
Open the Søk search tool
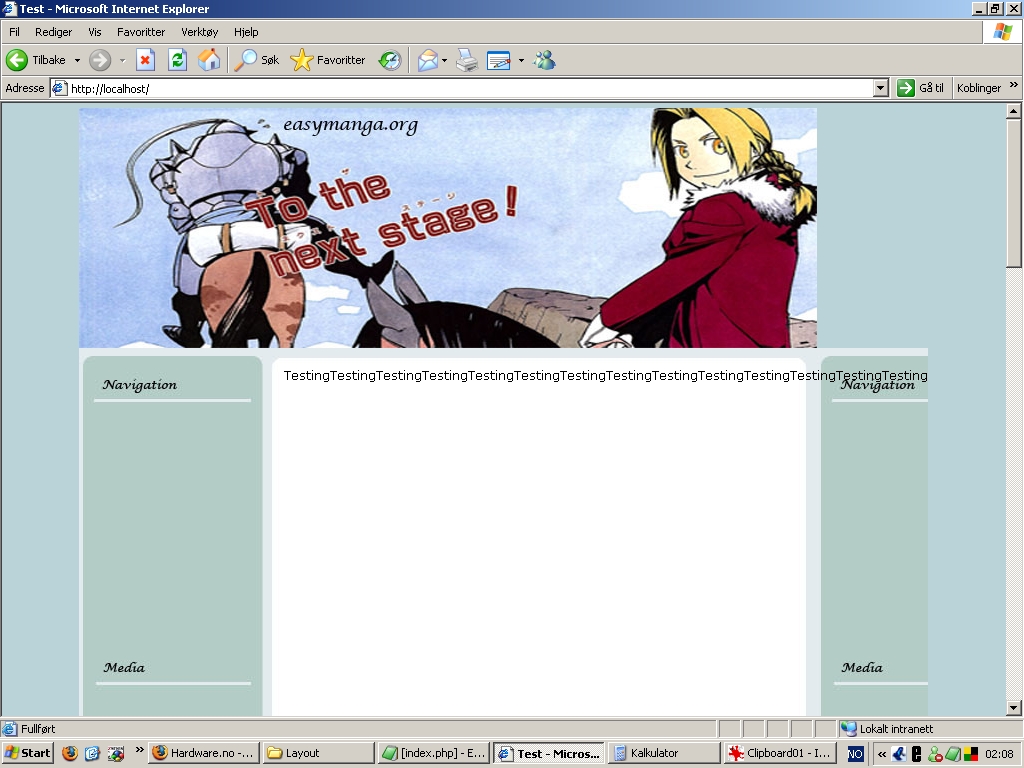(x=256, y=60)
